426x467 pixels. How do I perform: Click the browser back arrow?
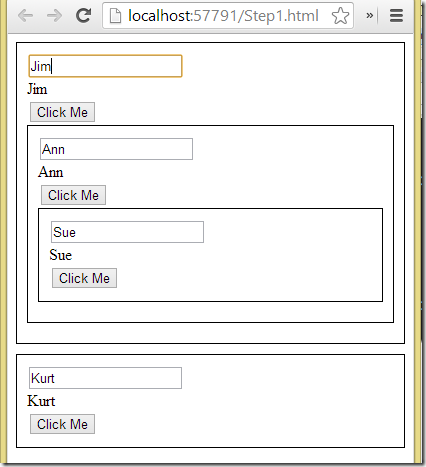tap(25, 16)
